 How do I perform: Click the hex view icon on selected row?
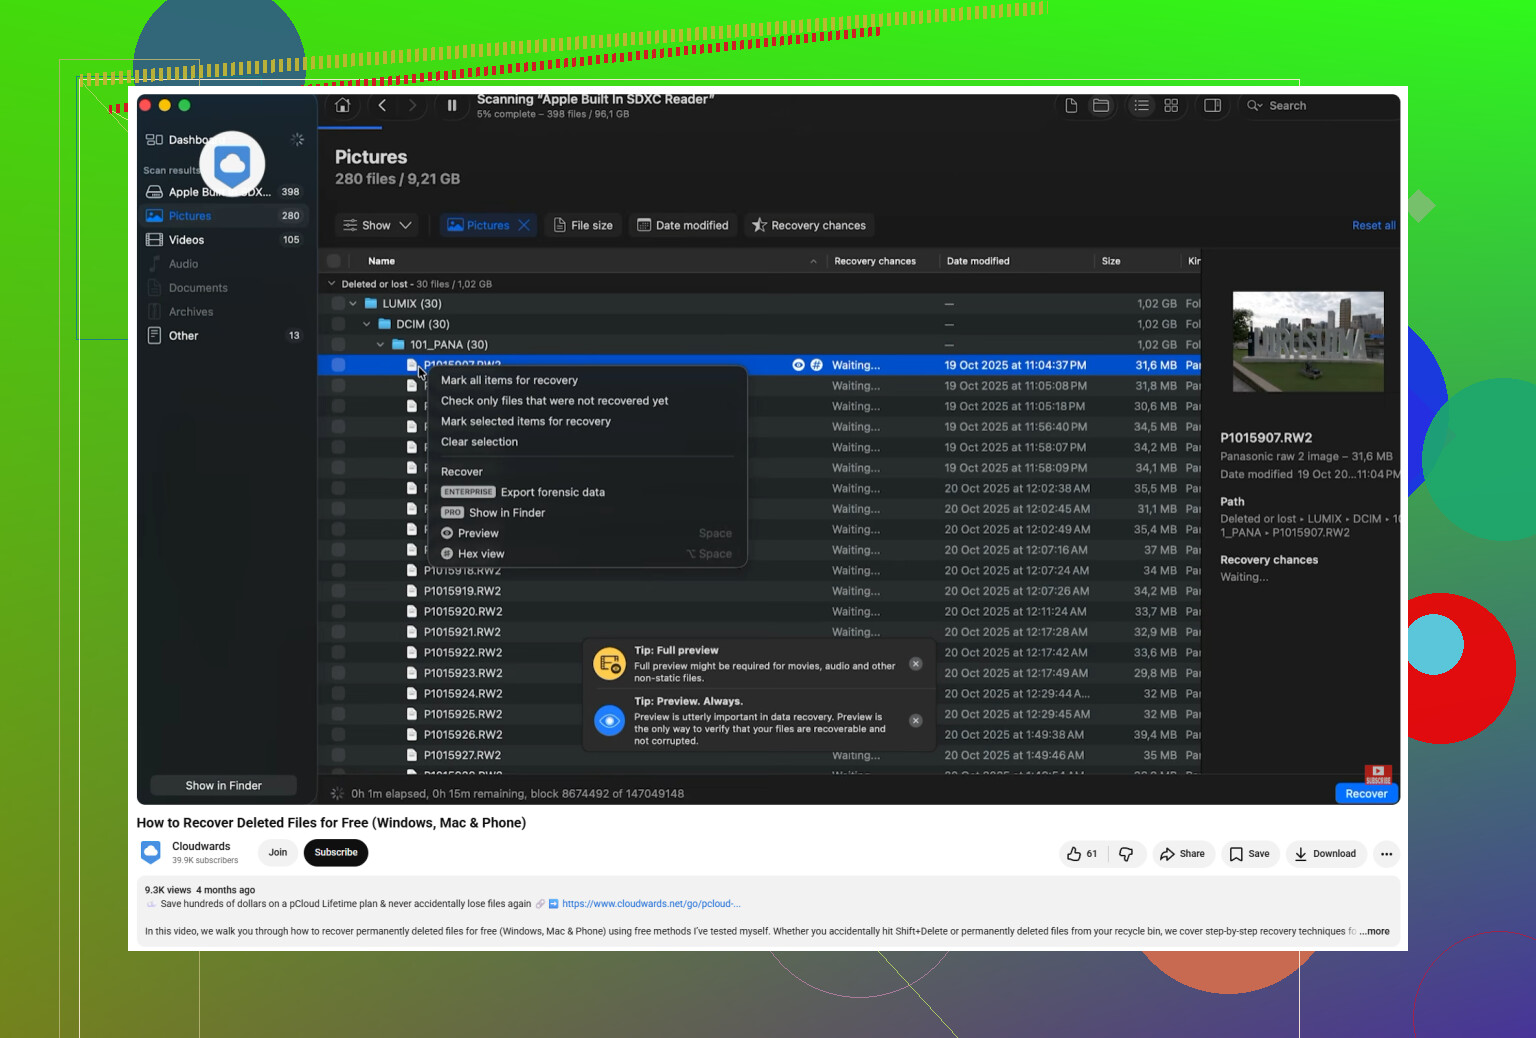(816, 365)
